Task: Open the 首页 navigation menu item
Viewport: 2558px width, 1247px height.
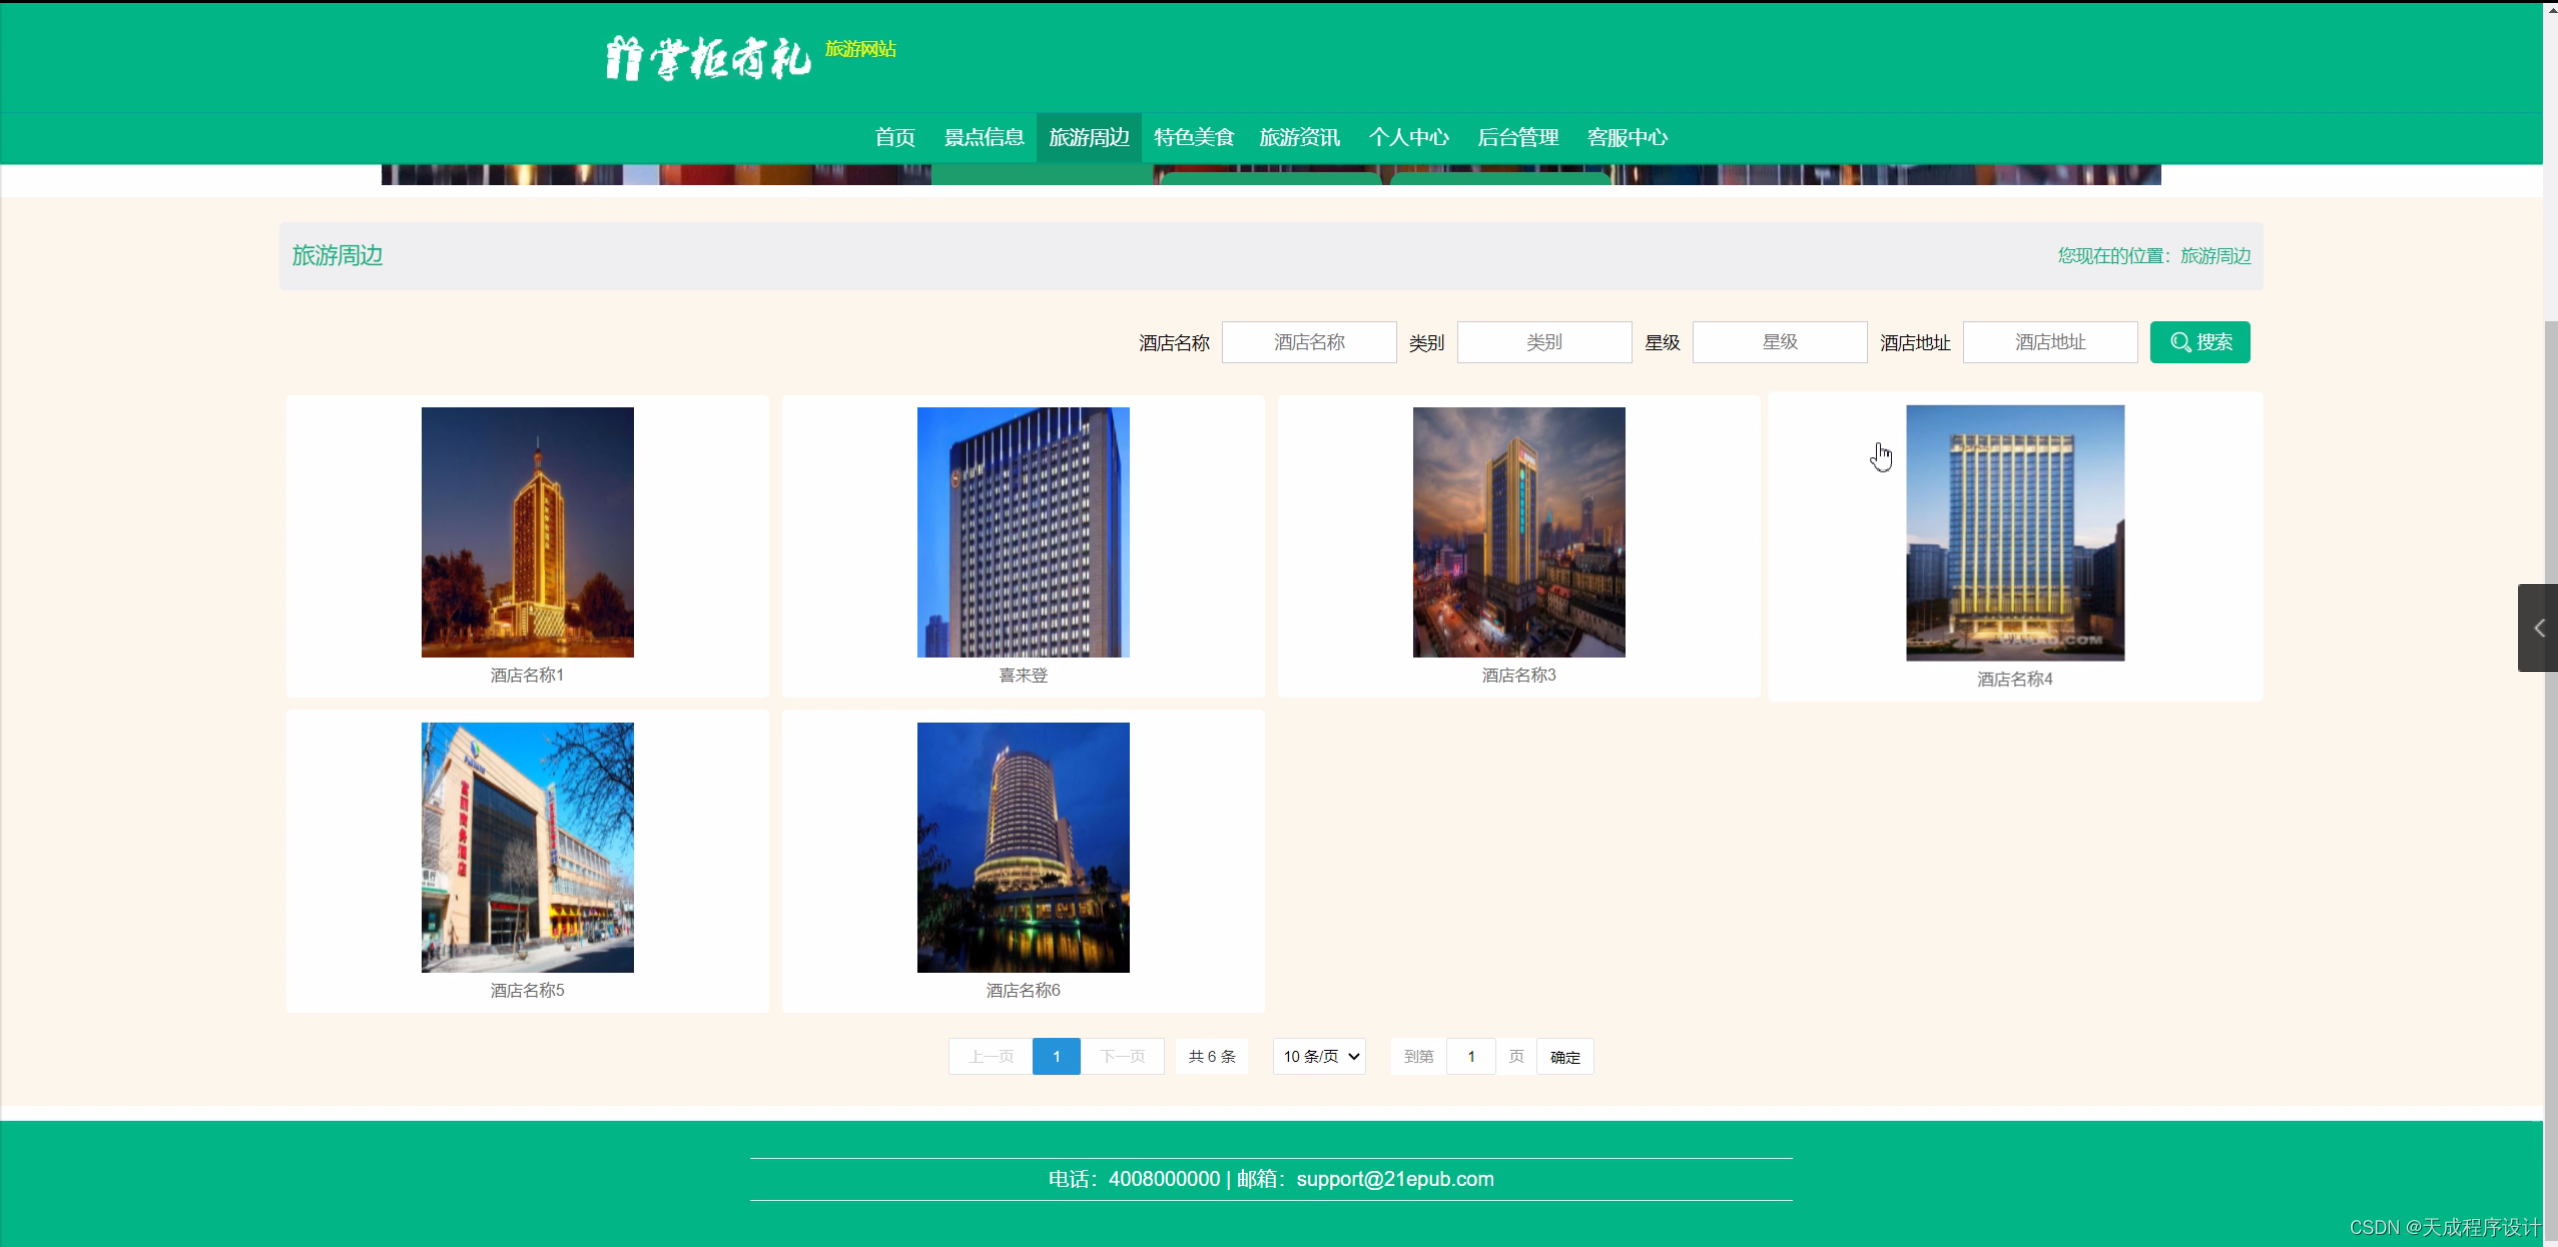Action: (894, 138)
